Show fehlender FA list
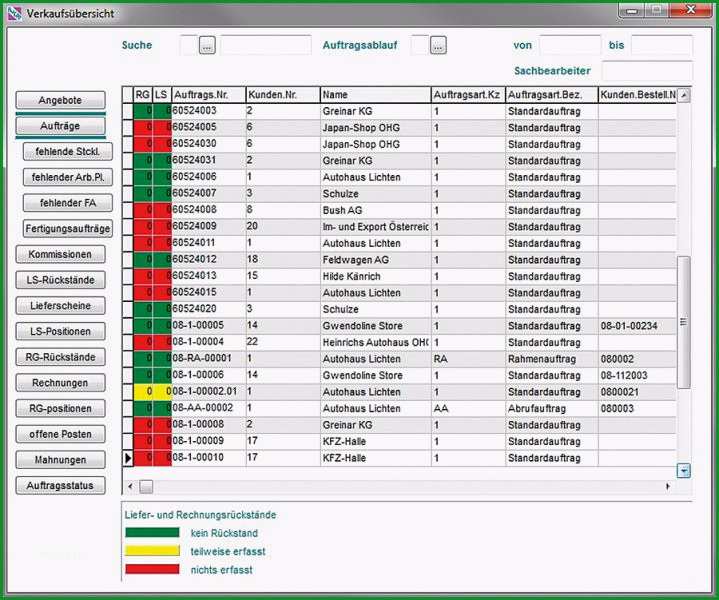Image resolution: width=719 pixels, height=600 pixels. tap(68, 203)
